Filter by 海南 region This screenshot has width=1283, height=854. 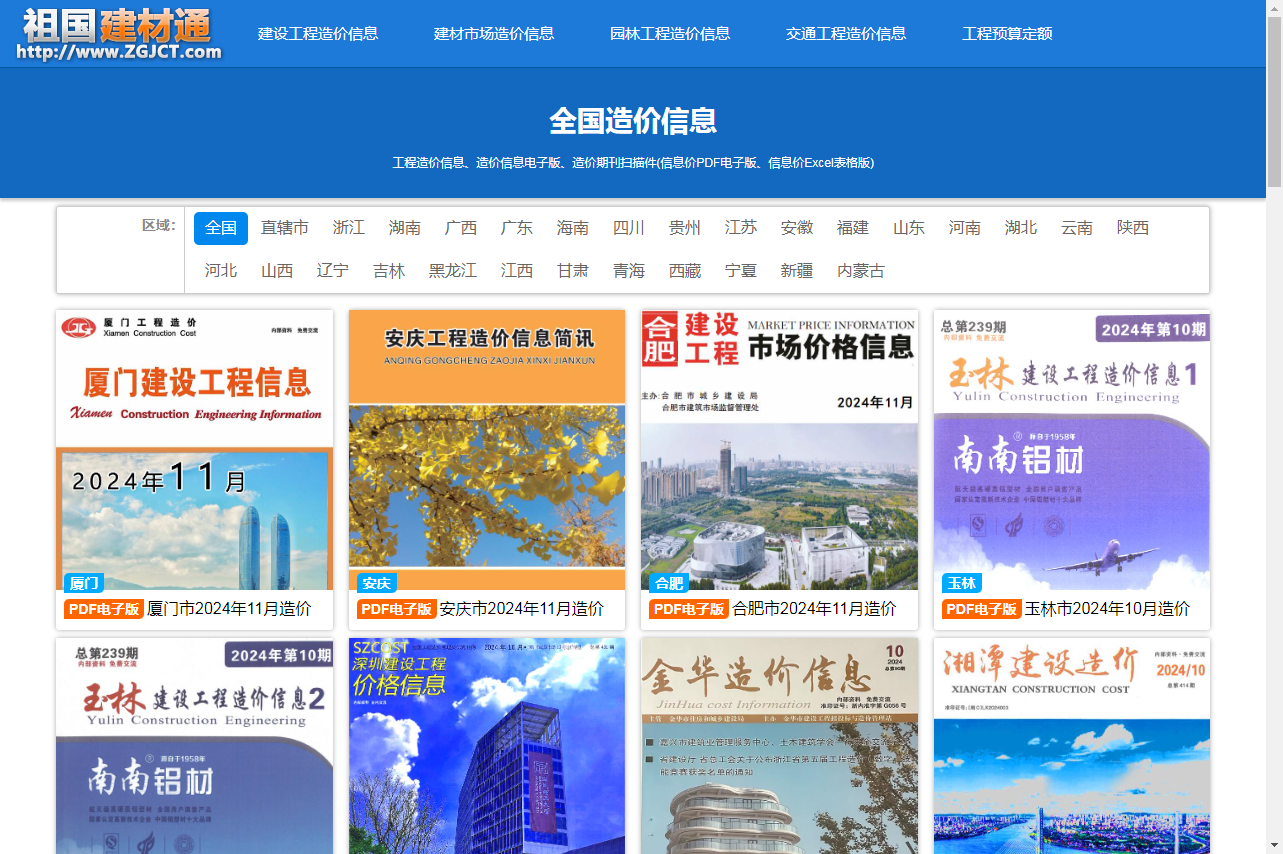[573, 228]
